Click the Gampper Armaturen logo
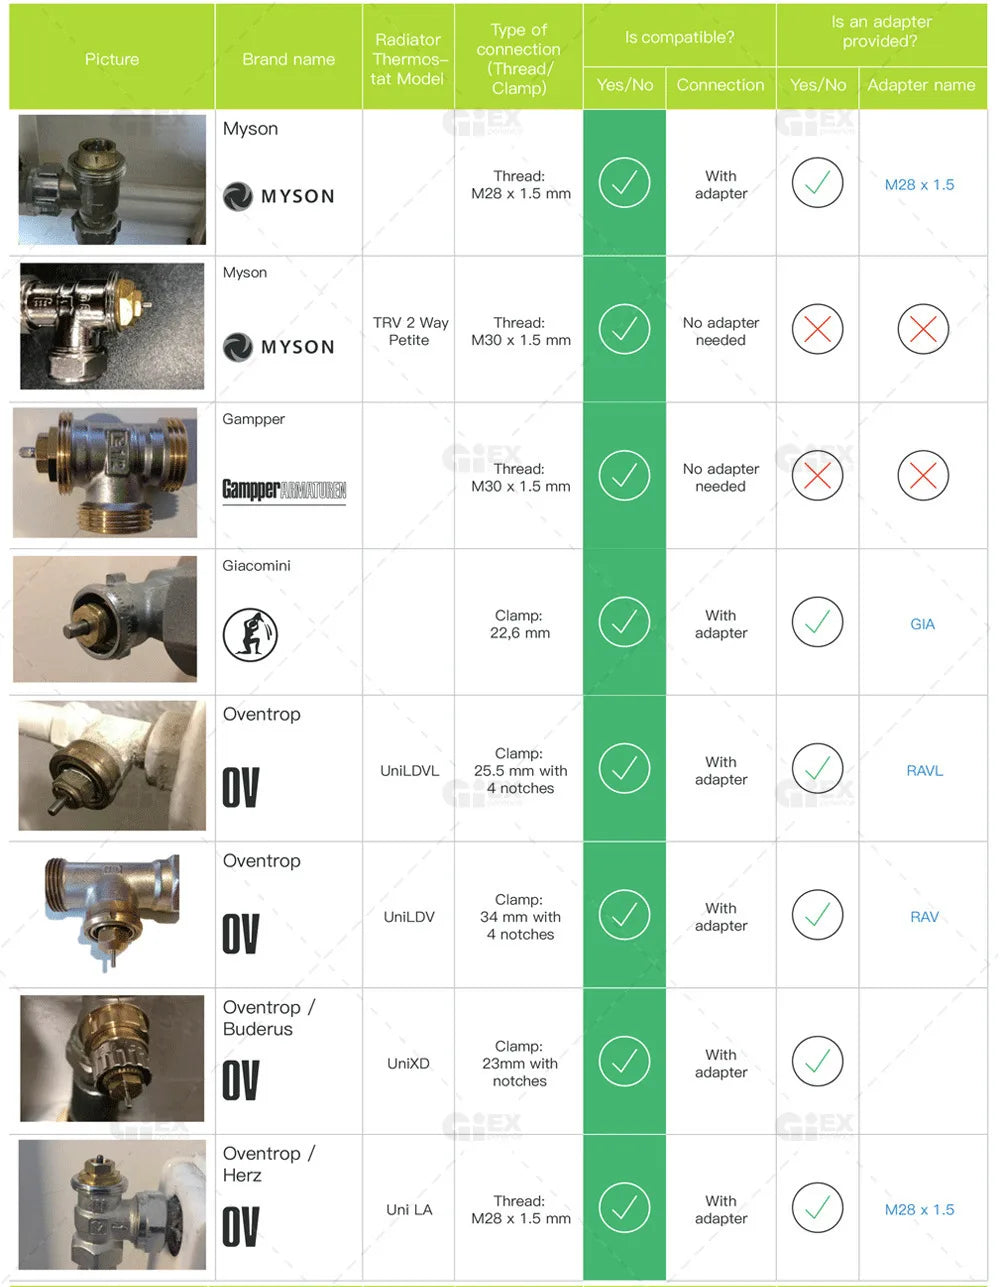Screen dimensions: 1000x1287 (x=284, y=490)
